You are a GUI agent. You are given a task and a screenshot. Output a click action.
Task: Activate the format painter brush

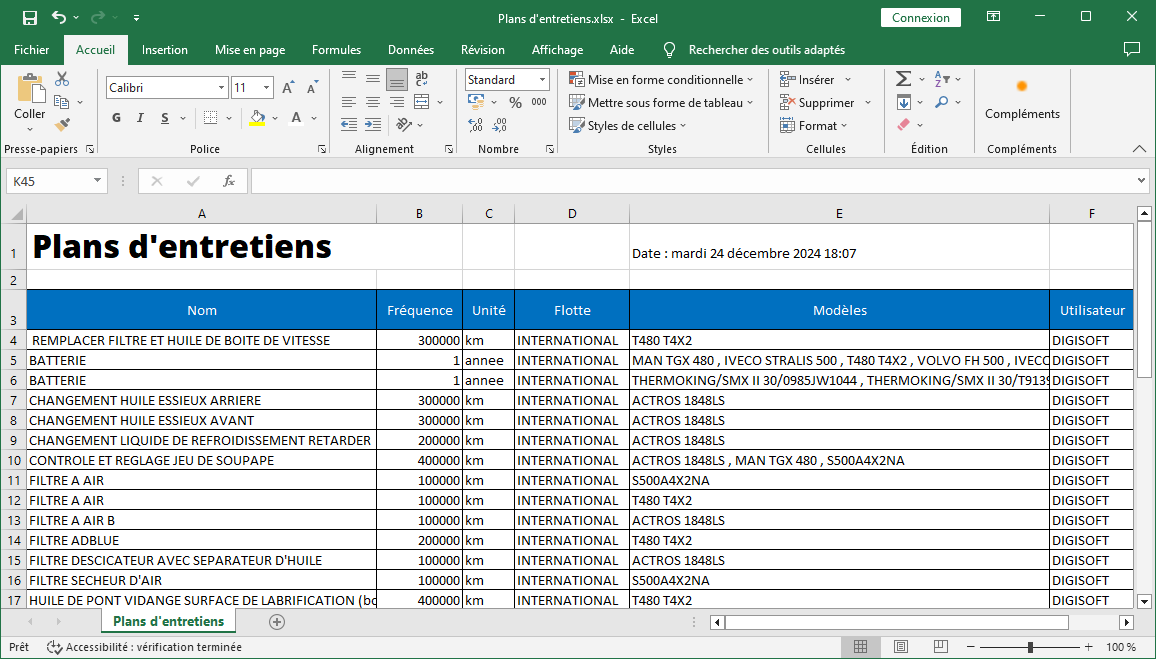[63, 125]
